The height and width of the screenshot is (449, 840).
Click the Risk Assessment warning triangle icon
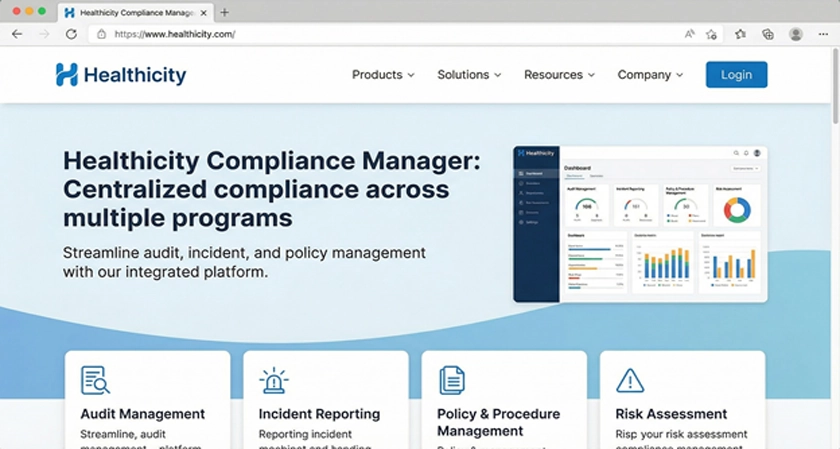coord(630,380)
